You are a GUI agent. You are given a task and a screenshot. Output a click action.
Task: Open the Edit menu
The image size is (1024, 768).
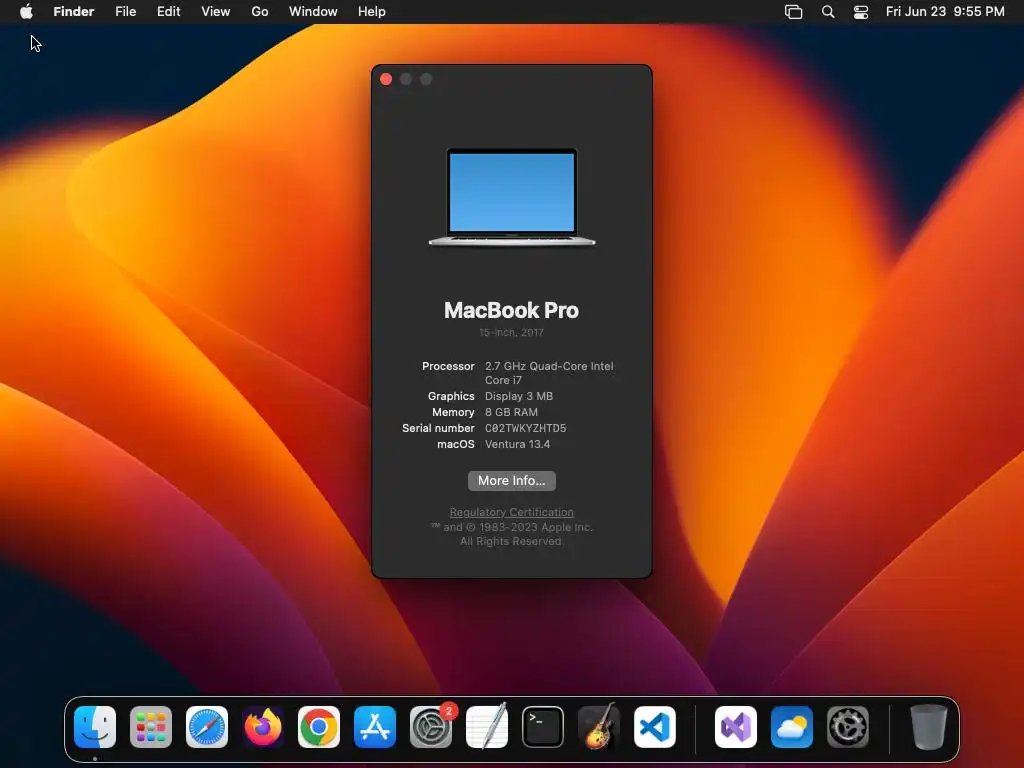pyautogui.click(x=168, y=11)
